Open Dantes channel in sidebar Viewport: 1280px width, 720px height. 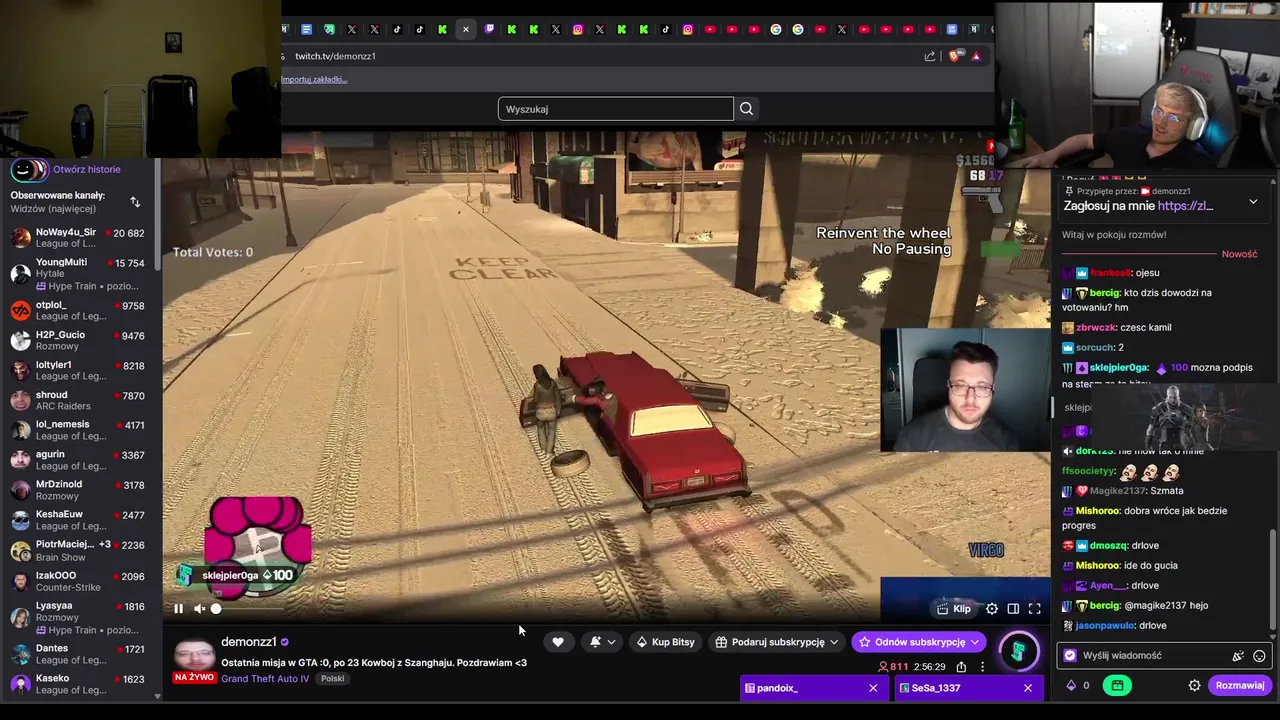80,654
